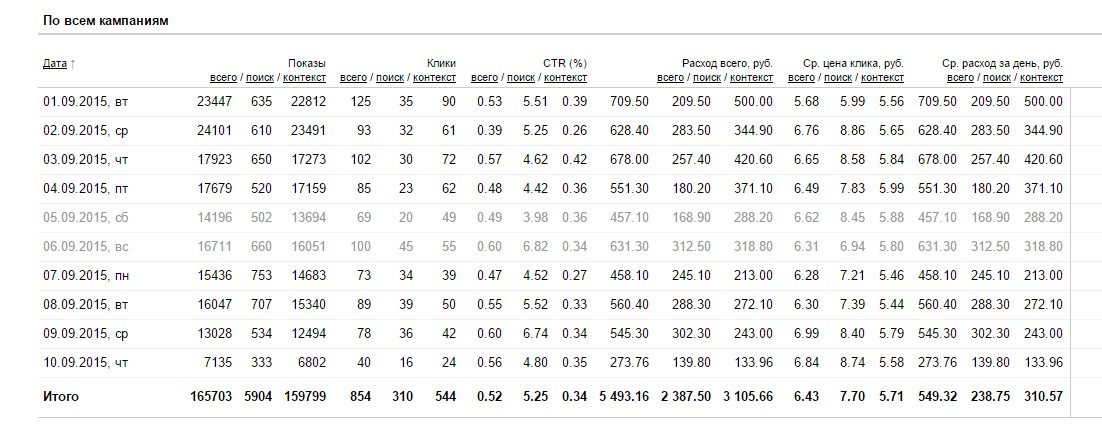This screenshot has height=440, width=1102.
Task: Sort by контекст under Расход всего, руб.
Action: pos(752,77)
